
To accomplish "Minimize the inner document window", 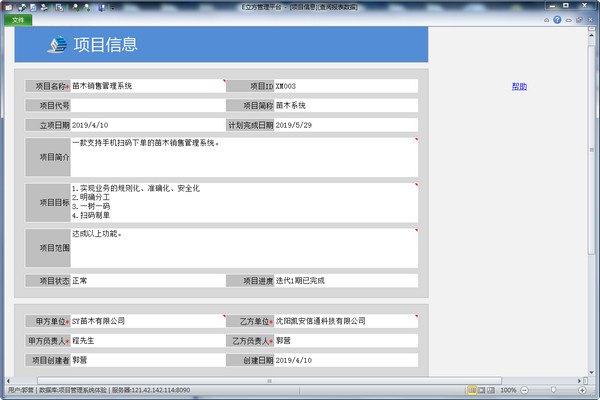I will click(x=569, y=20).
